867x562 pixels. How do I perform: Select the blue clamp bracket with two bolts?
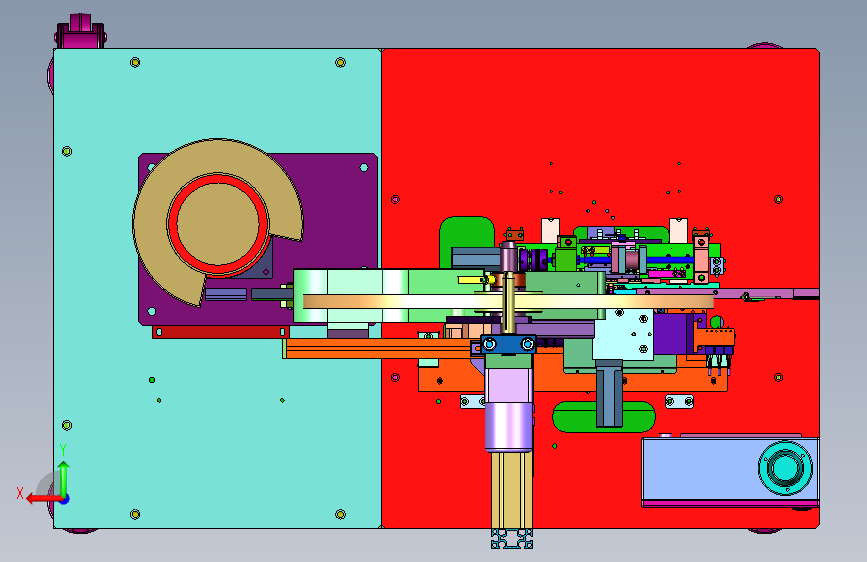tap(508, 345)
